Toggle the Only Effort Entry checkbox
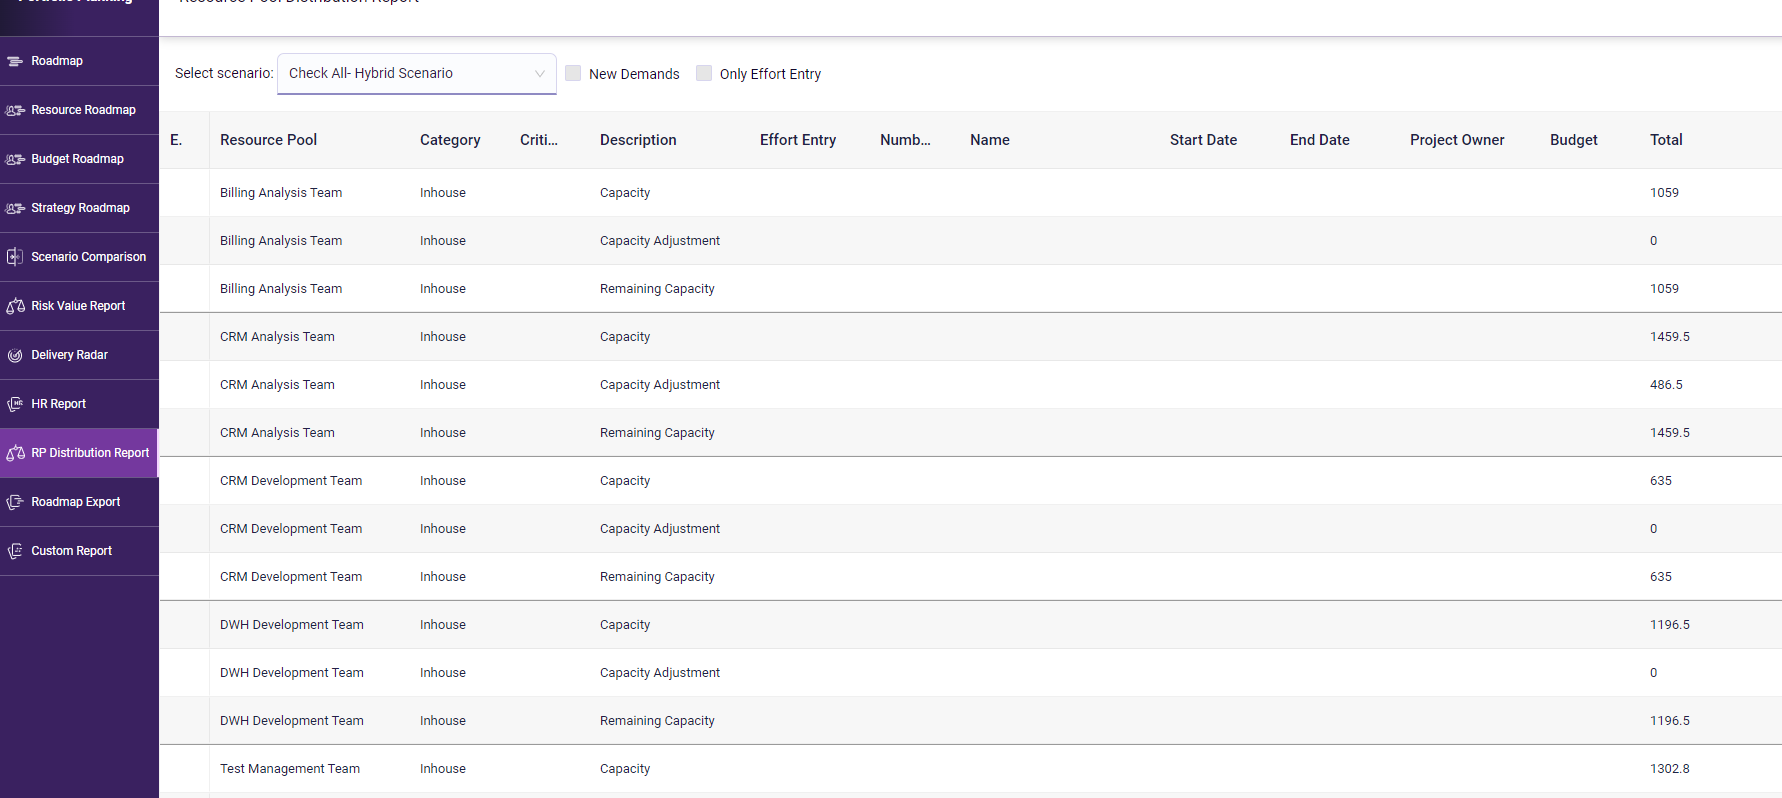This screenshot has width=1782, height=798. [x=704, y=73]
